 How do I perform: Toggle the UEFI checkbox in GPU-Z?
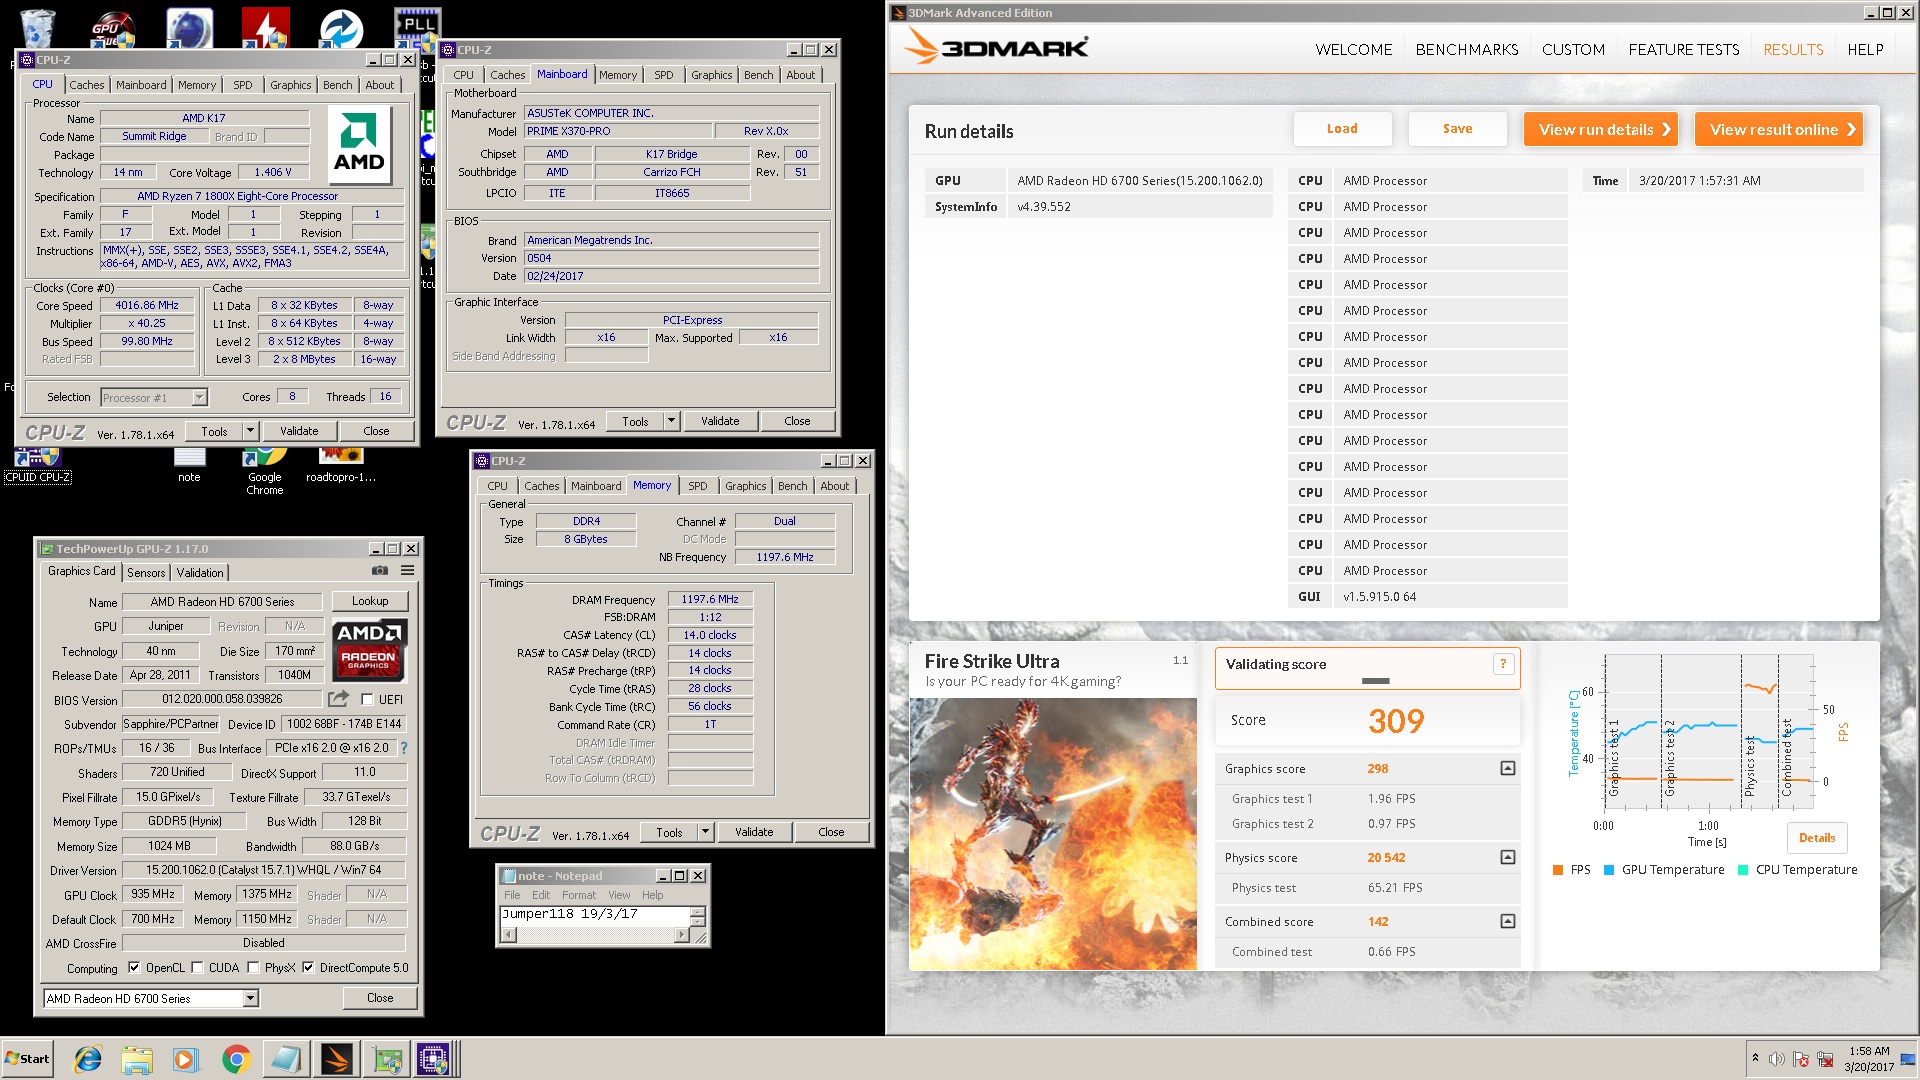367,699
